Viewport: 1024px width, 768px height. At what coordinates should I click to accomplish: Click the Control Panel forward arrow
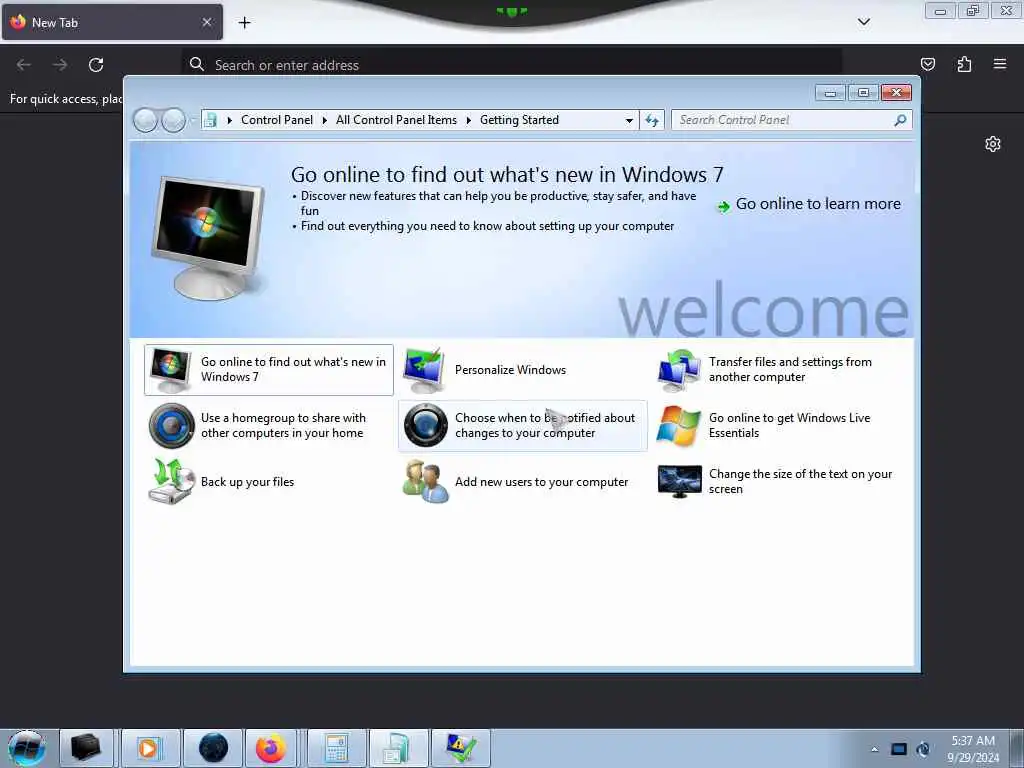pos(173,120)
